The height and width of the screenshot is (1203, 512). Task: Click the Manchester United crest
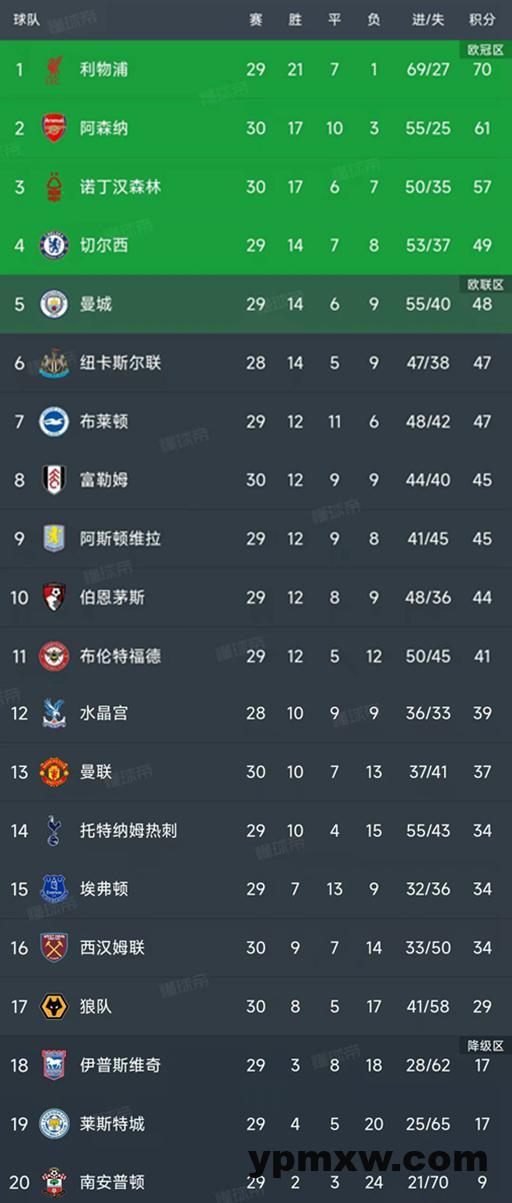(x=54, y=772)
